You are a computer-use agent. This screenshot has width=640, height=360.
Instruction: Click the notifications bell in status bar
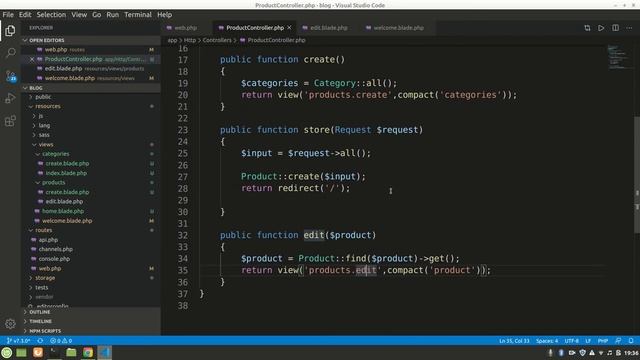[x=631, y=340]
